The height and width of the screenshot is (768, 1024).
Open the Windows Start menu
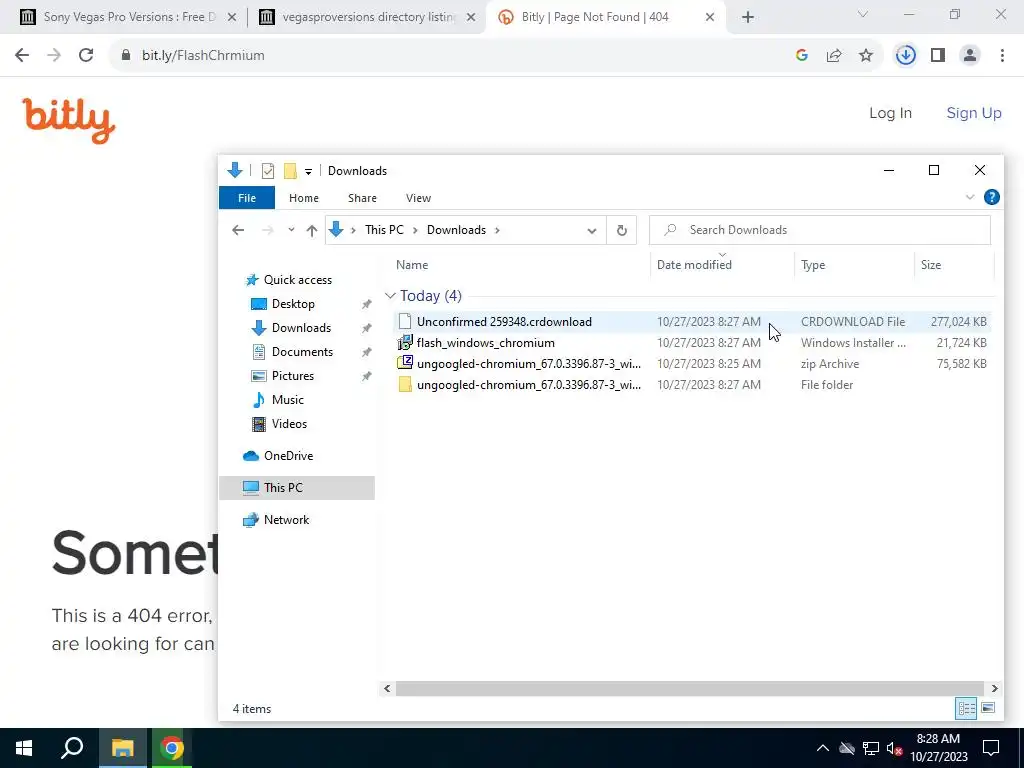(x=24, y=748)
